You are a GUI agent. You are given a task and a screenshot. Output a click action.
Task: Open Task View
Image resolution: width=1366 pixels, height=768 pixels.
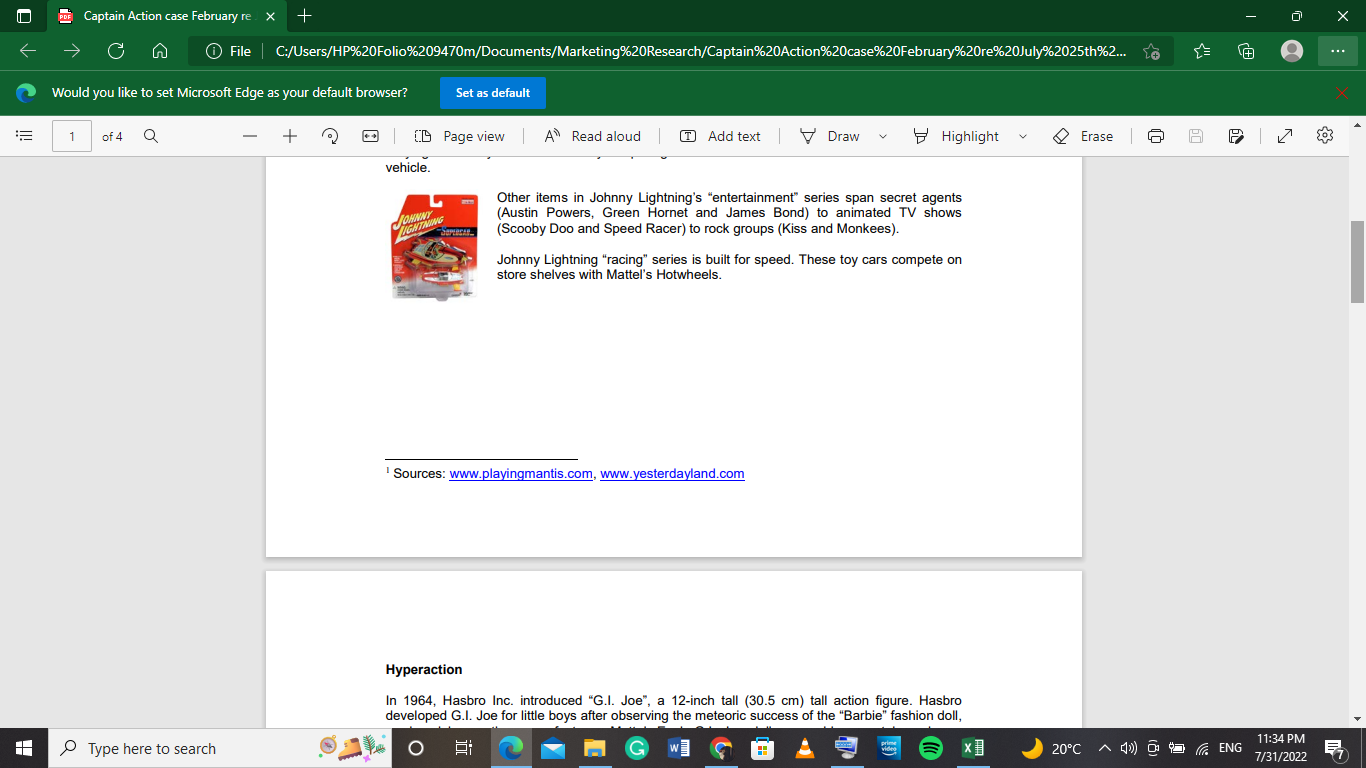(463, 748)
